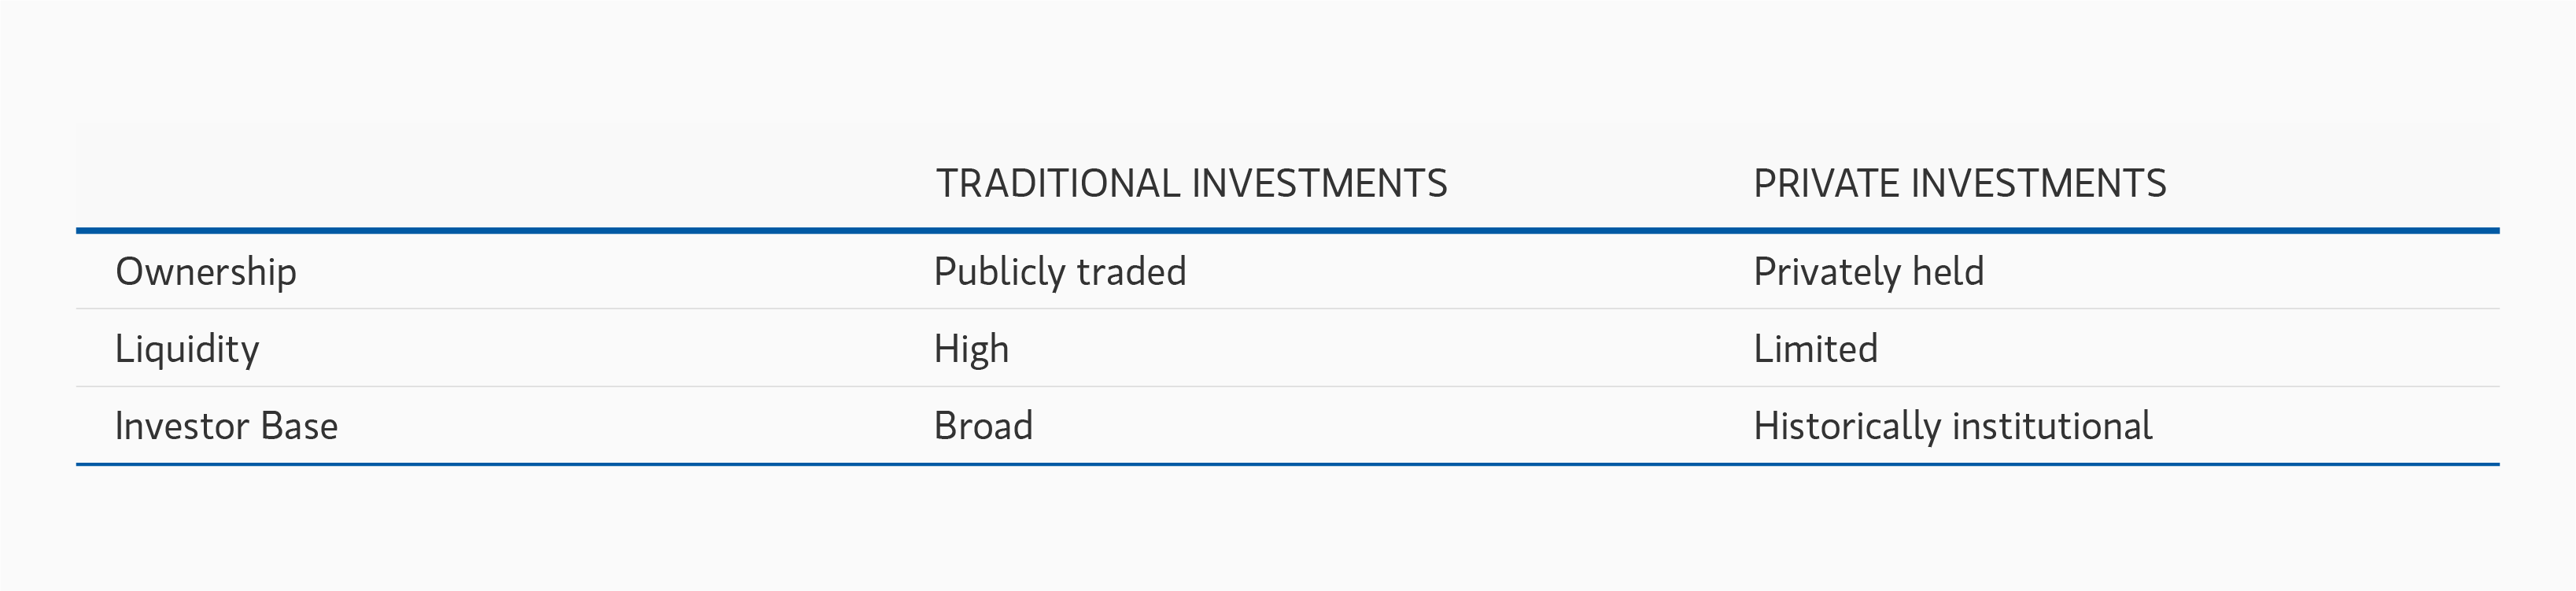Click the 'High' liquidity cell

tap(971, 349)
